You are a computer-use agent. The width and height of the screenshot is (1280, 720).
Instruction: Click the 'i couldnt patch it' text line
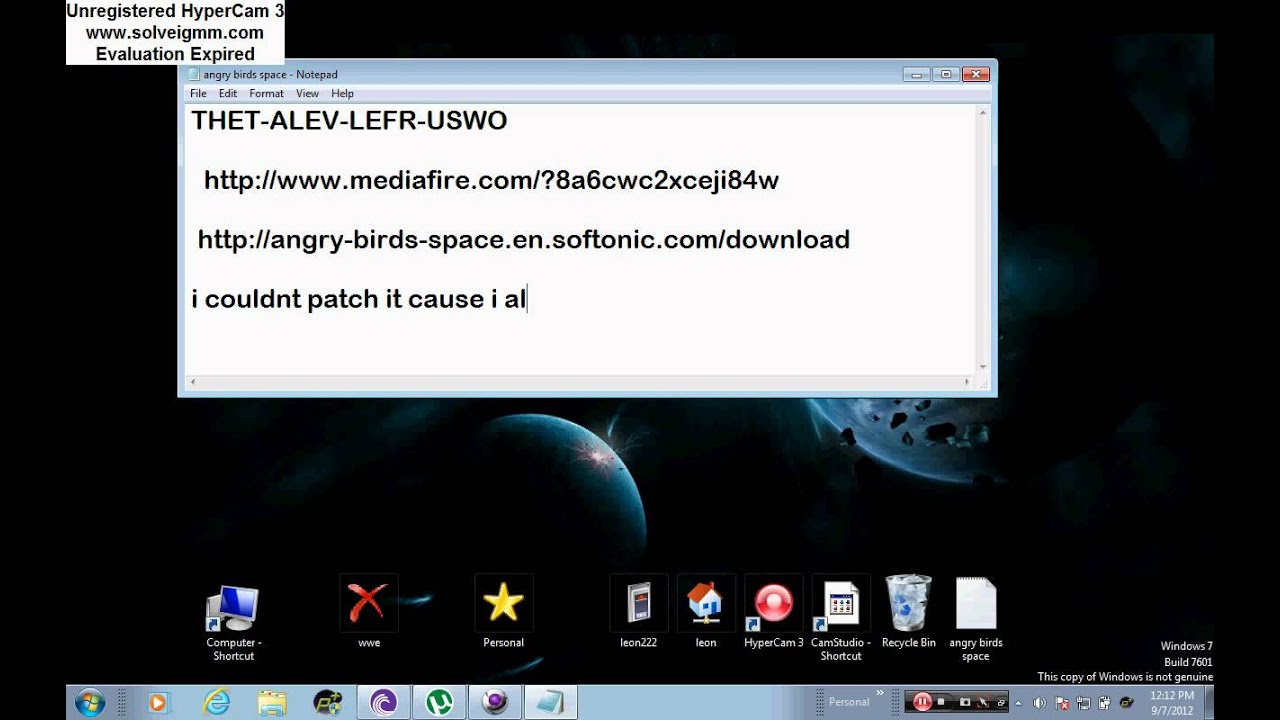[358, 298]
